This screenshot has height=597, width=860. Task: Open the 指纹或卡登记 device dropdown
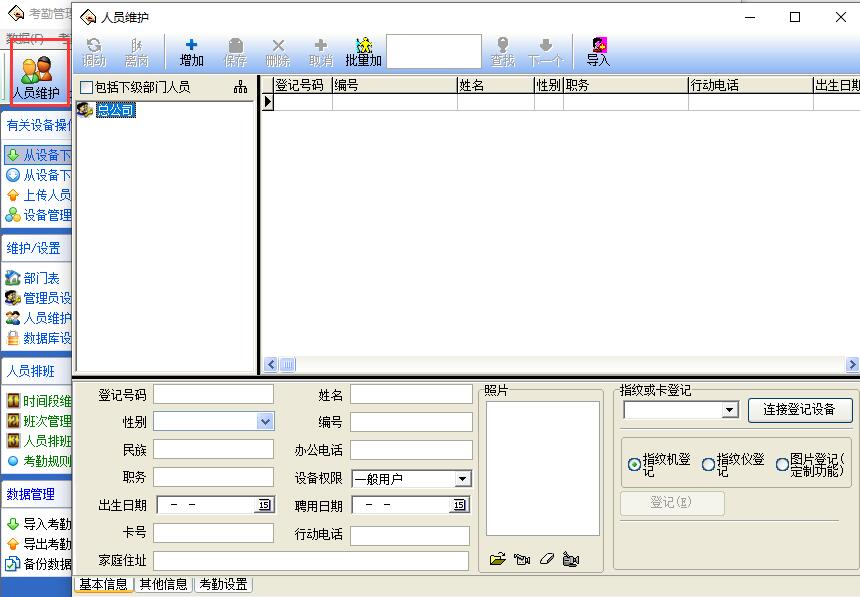(729, 410)
